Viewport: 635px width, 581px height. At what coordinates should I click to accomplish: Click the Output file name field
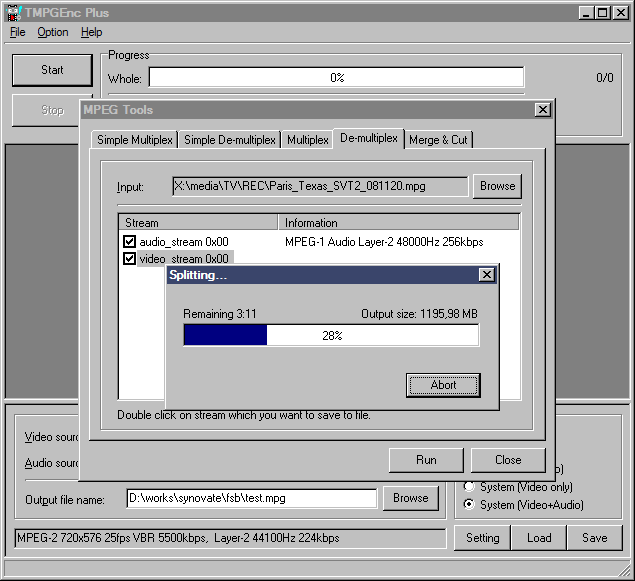coord(251,498)
